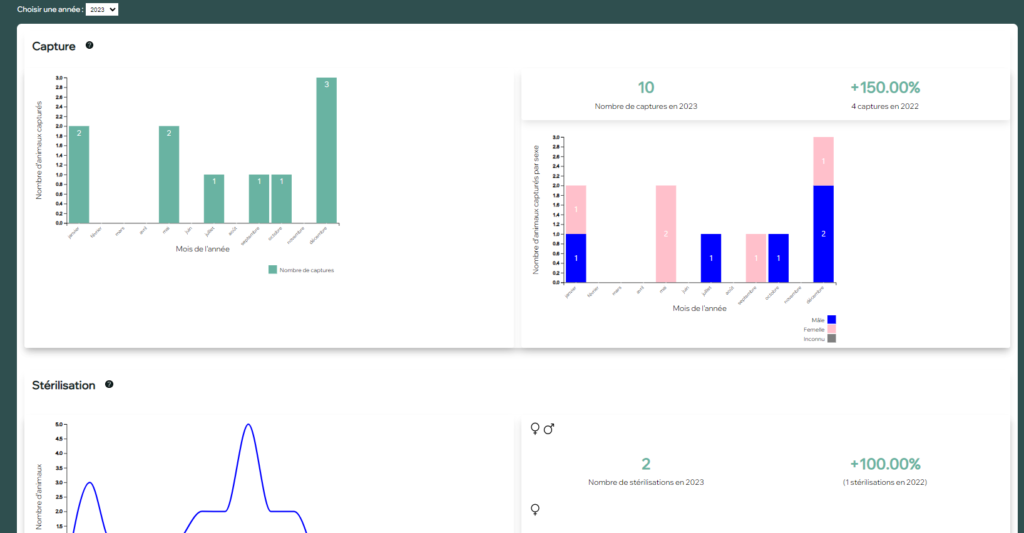Click the lone female symbol below stérilisations count
The height and width of the screenshot is (533, 1024).
click(535, 509)
